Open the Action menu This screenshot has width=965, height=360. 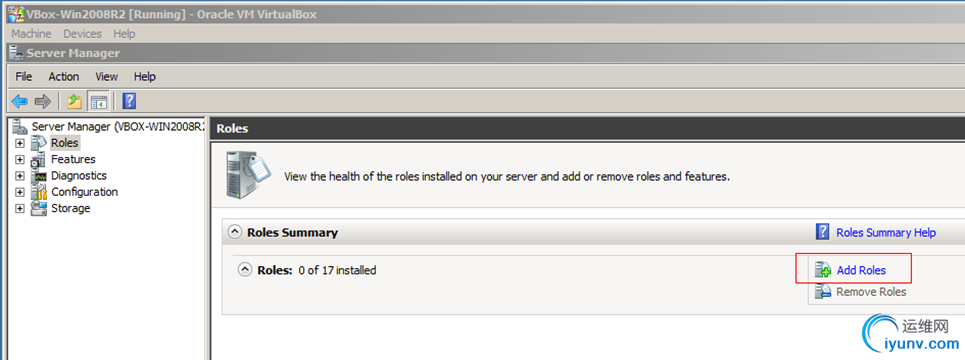click(x=64, y=77)
